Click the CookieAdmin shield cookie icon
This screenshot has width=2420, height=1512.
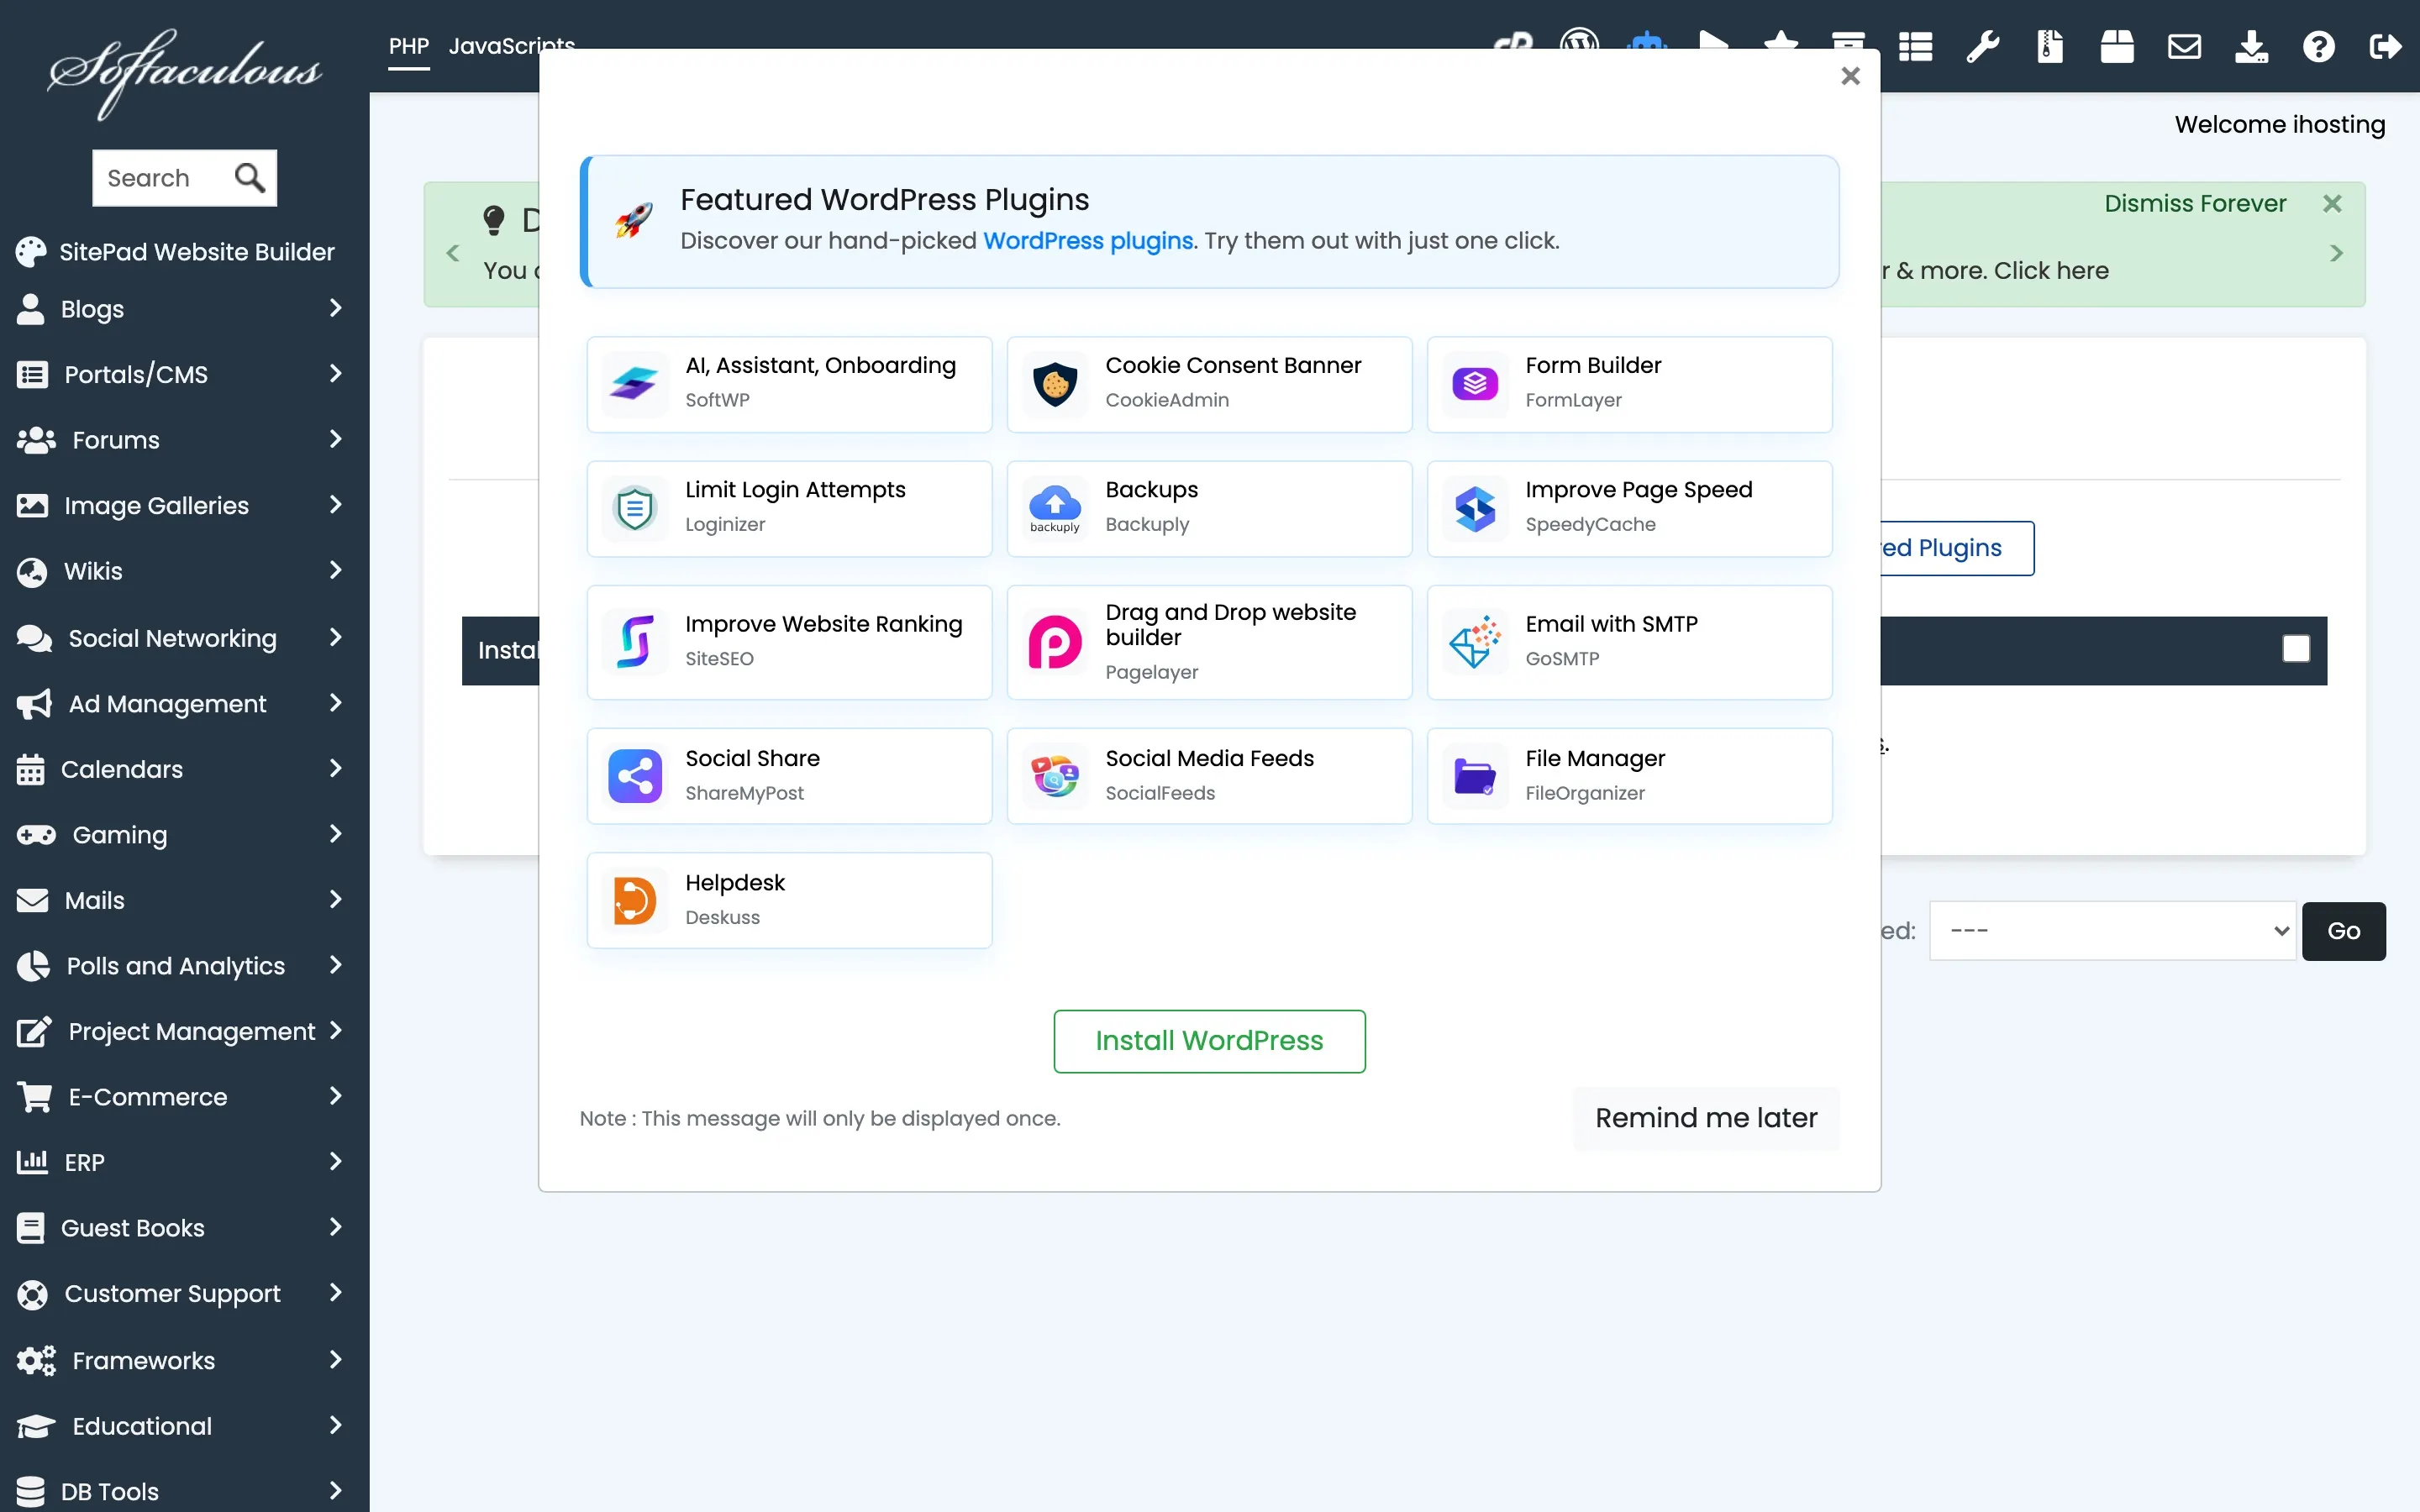(x=1054, y=384)
